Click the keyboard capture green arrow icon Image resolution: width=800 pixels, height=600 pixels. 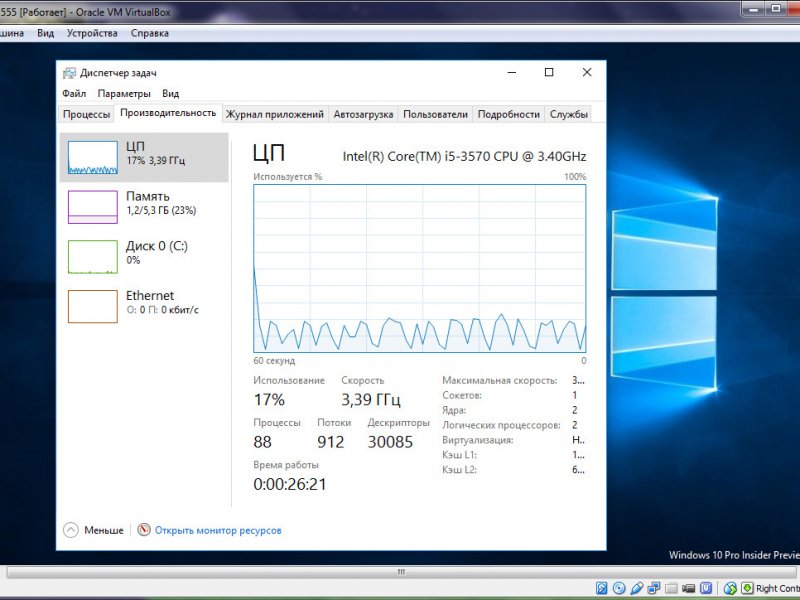coord(747,588)
